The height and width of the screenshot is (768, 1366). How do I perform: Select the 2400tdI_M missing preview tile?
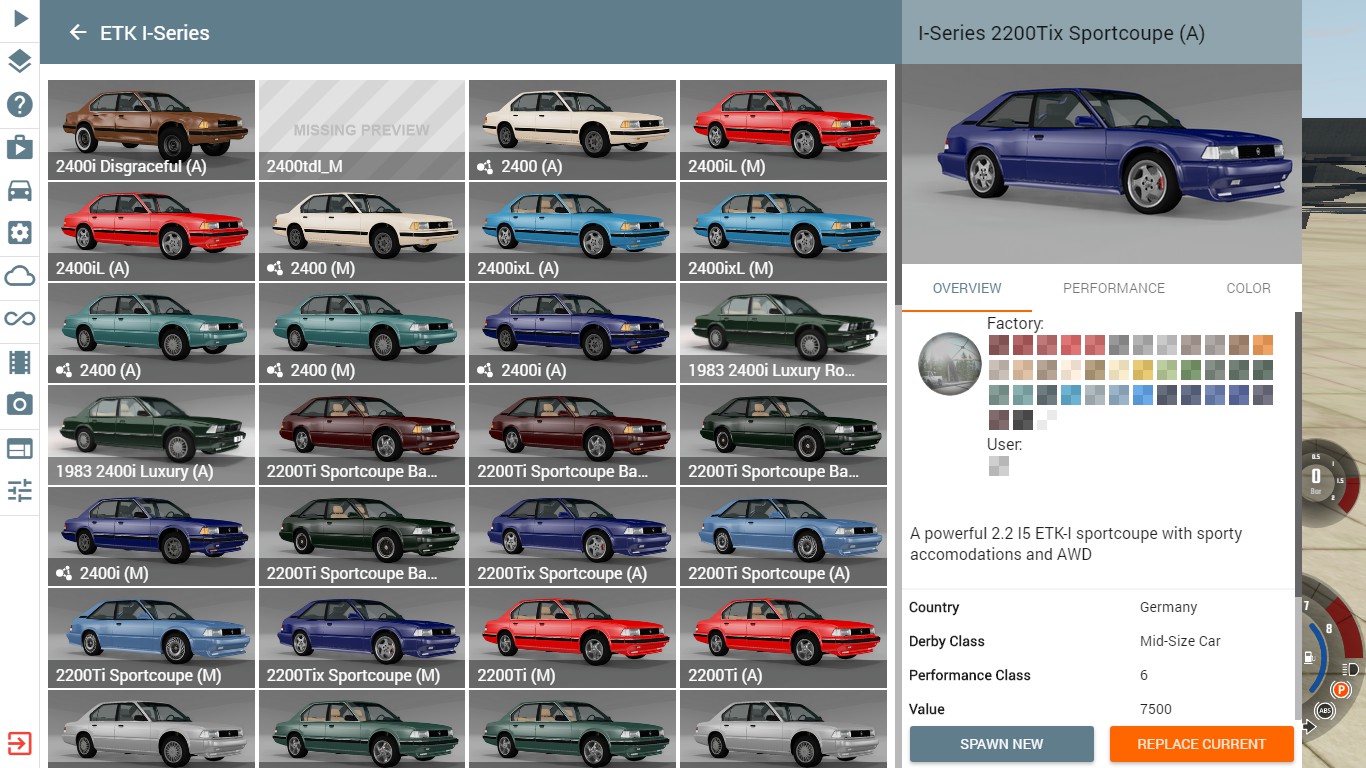click(x=362, y=130)
